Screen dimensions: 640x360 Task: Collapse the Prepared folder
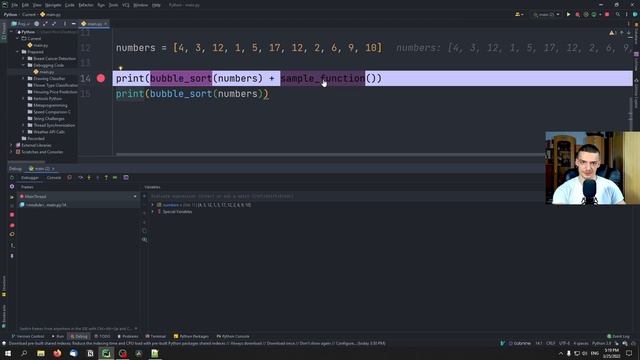click(x=18, y=52)
